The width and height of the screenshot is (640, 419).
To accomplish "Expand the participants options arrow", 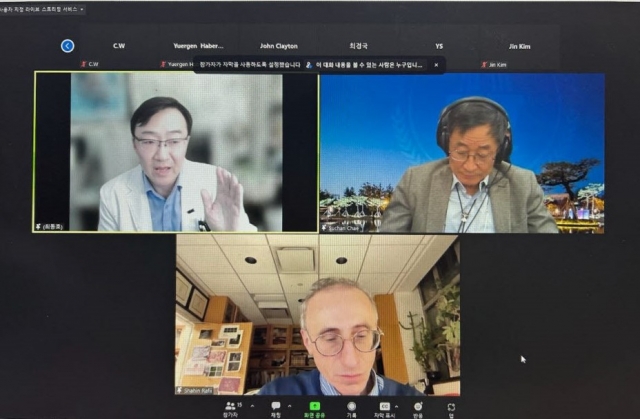I will pyautogui.click(x=252, y=406).
